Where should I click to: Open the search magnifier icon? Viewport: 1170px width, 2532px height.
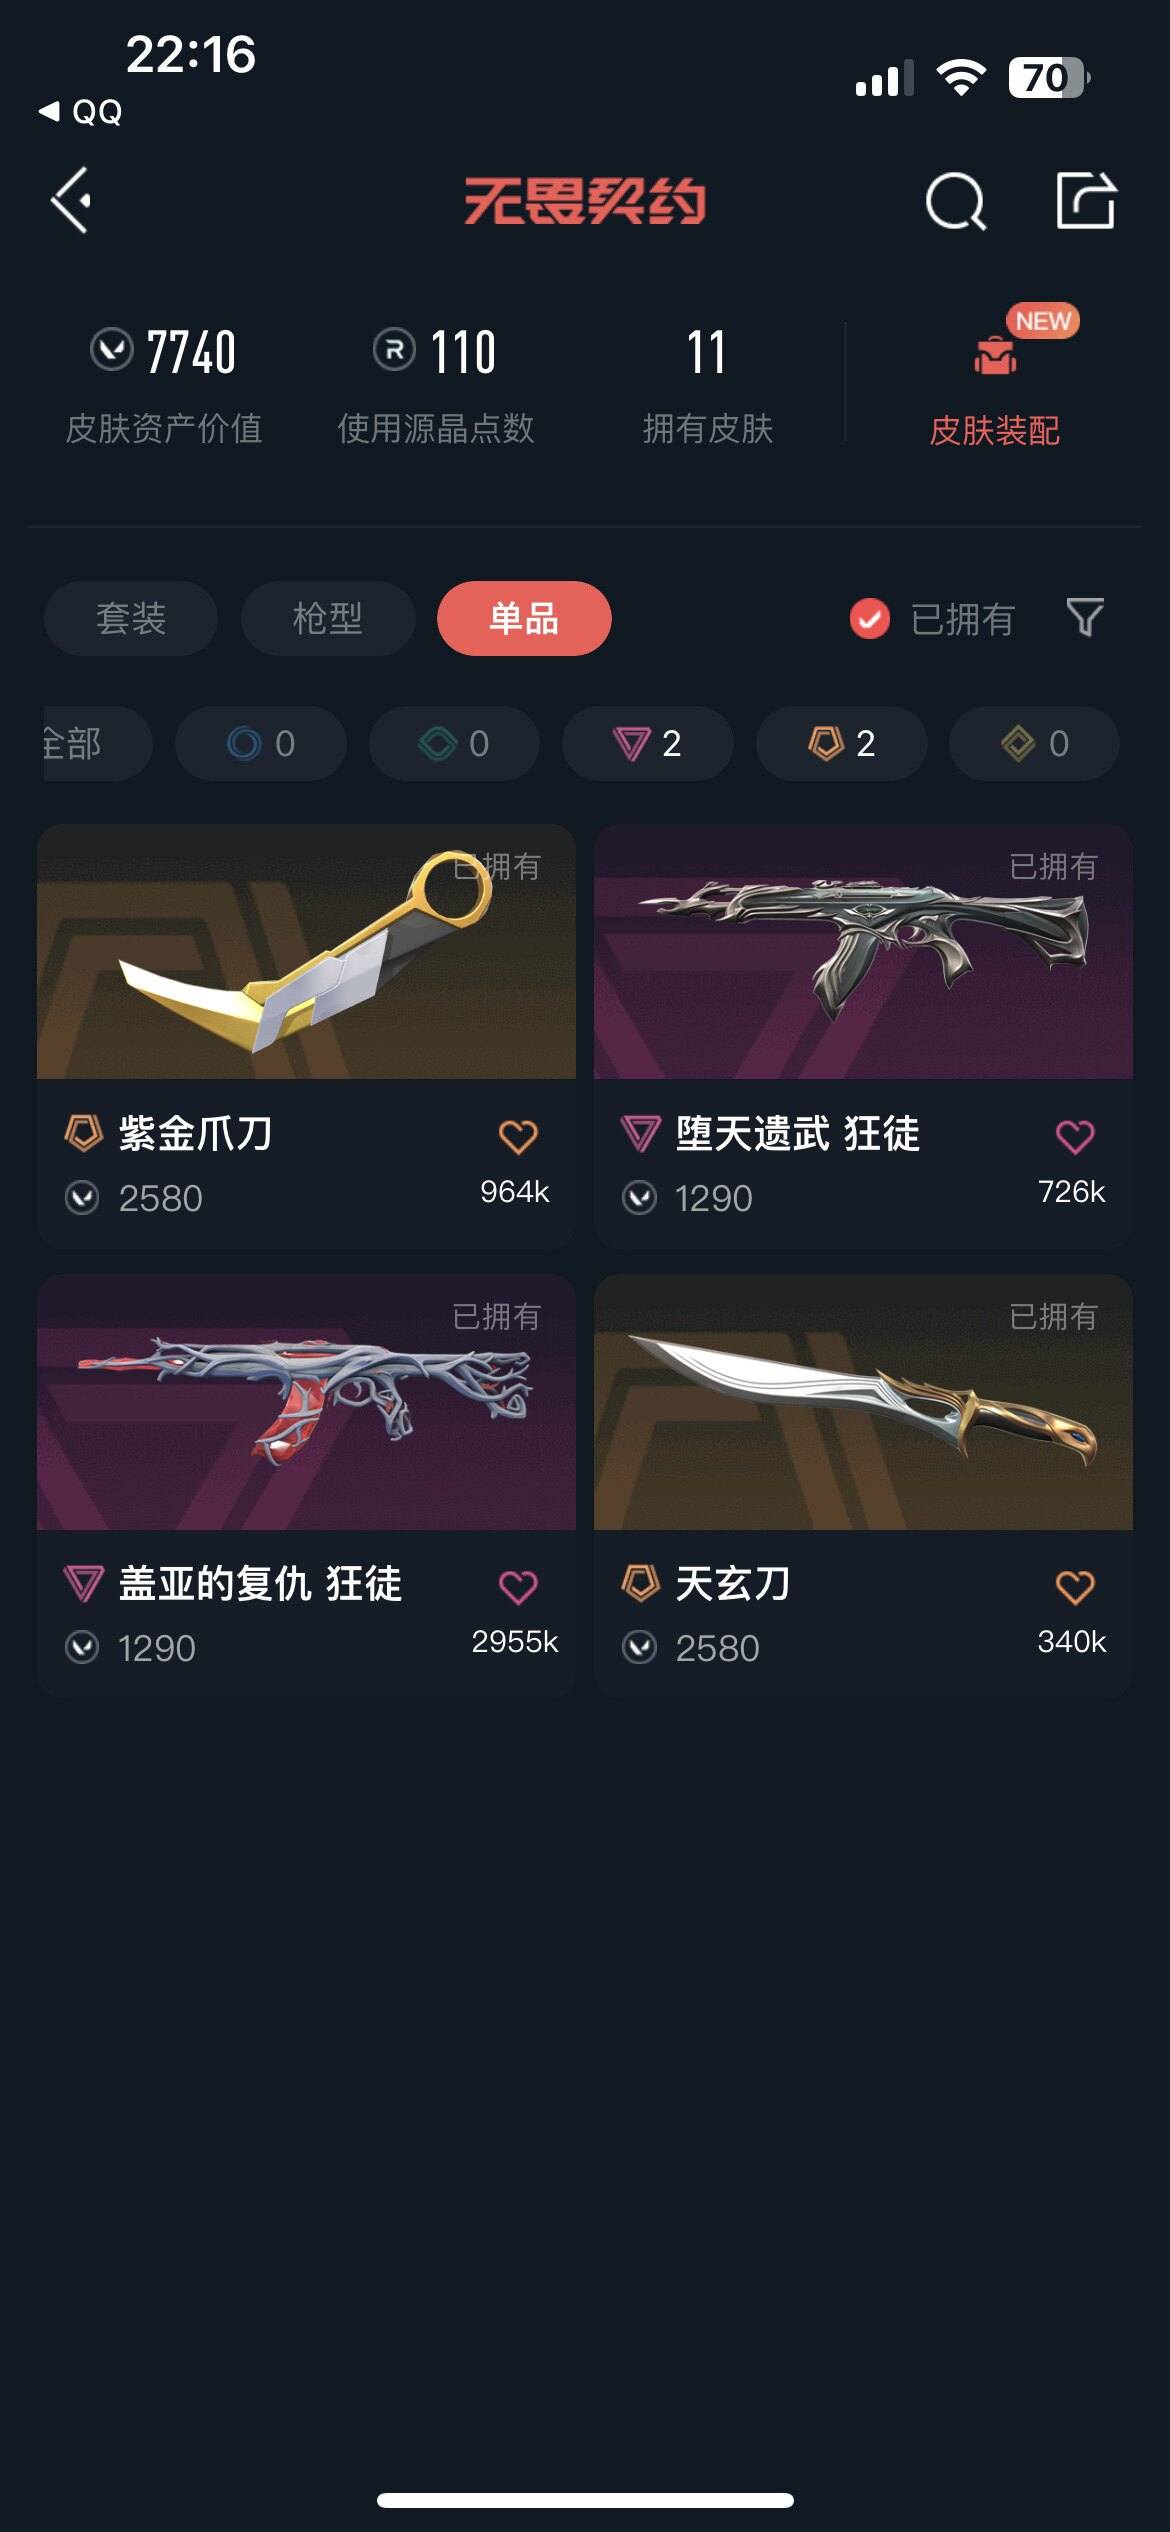tap(956, 201)
